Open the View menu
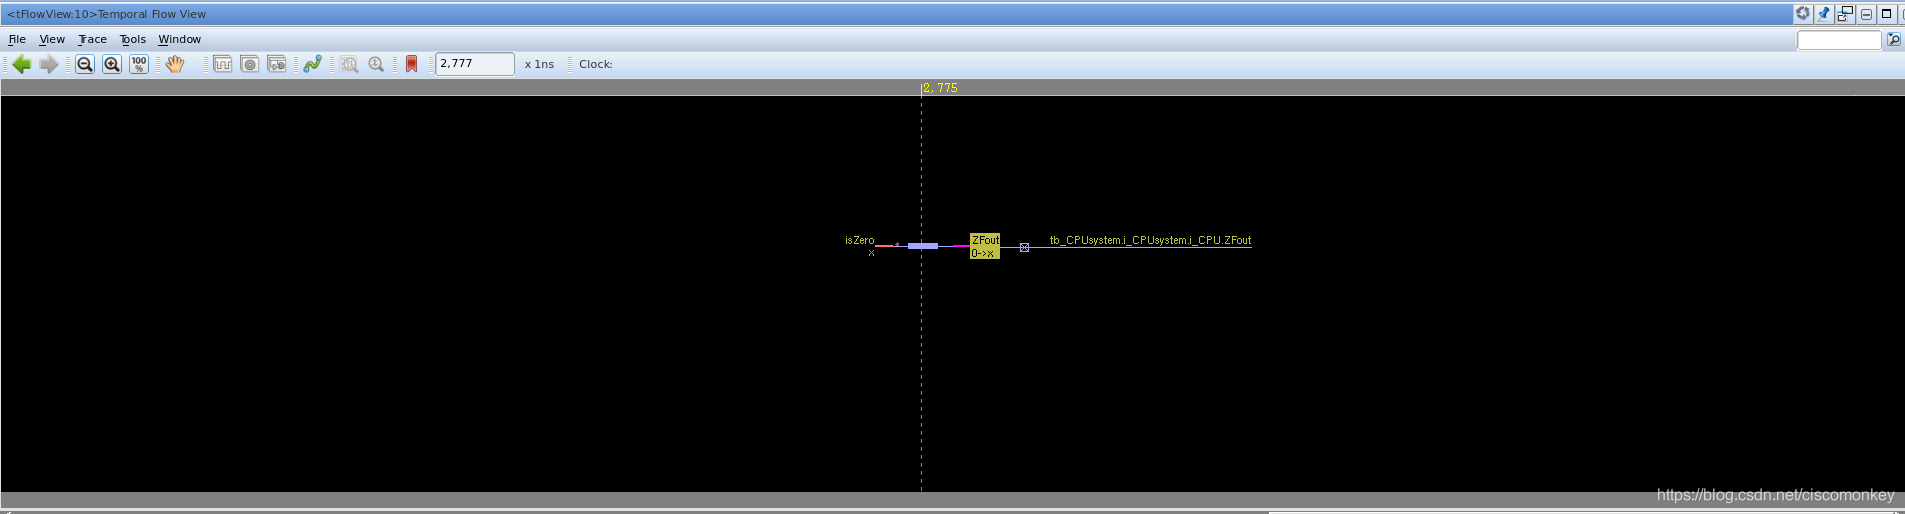The width and height of the screenshot is (1905, 514). point(52,39)
